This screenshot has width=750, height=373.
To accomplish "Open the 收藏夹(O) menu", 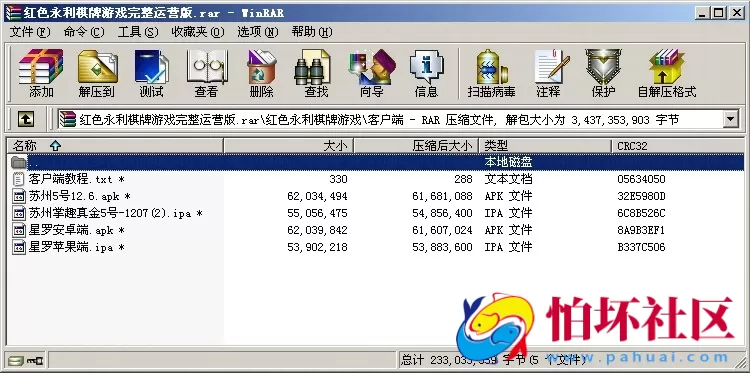I will (x=198, y=32).
